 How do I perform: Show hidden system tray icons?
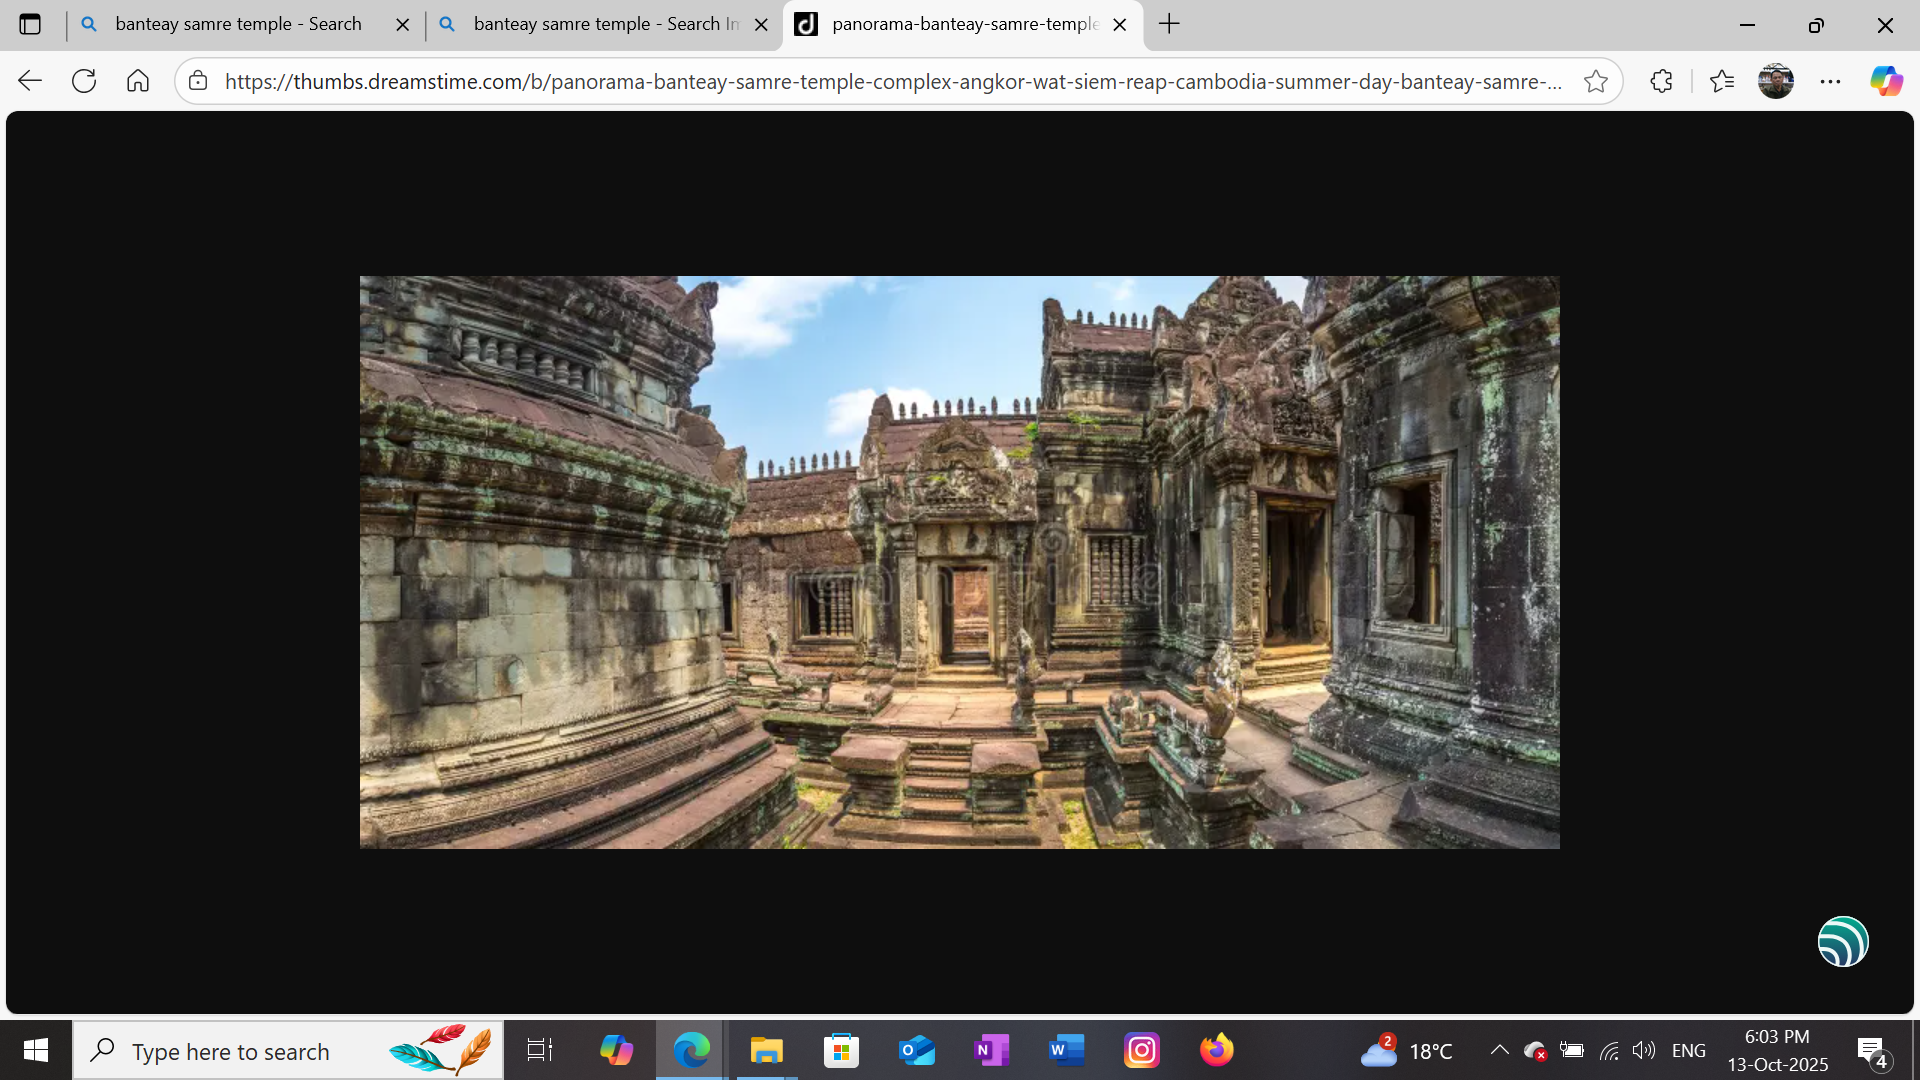[x=1499, y=1050]
